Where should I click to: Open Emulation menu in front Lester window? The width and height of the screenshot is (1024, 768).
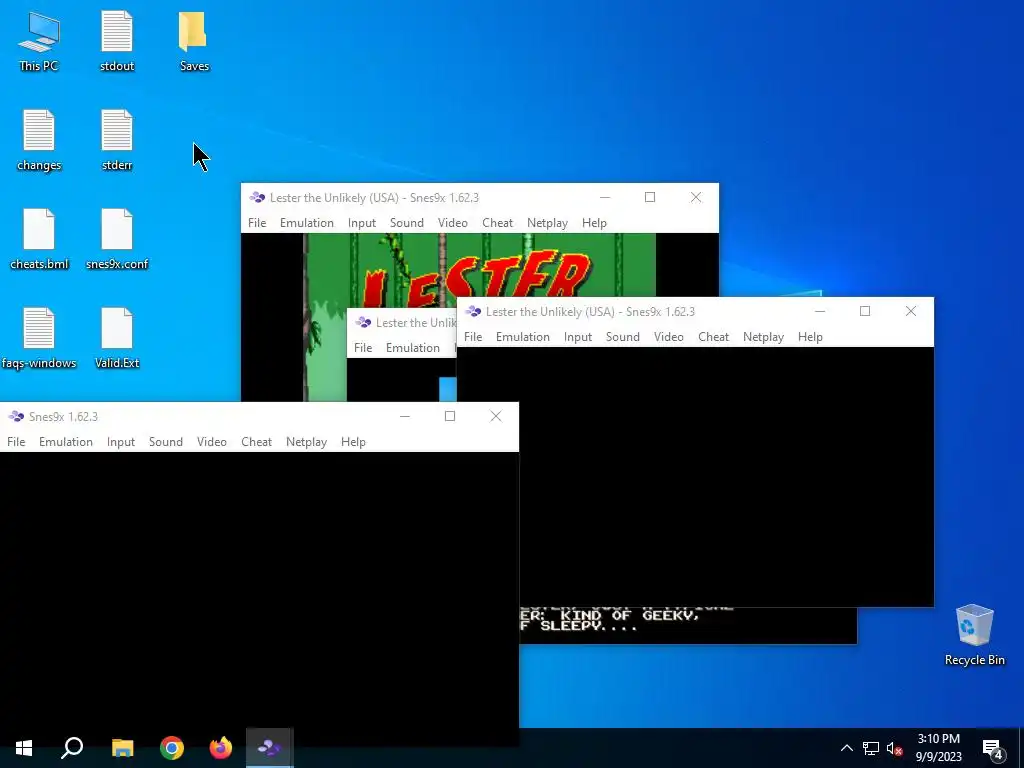pos(523,336)
